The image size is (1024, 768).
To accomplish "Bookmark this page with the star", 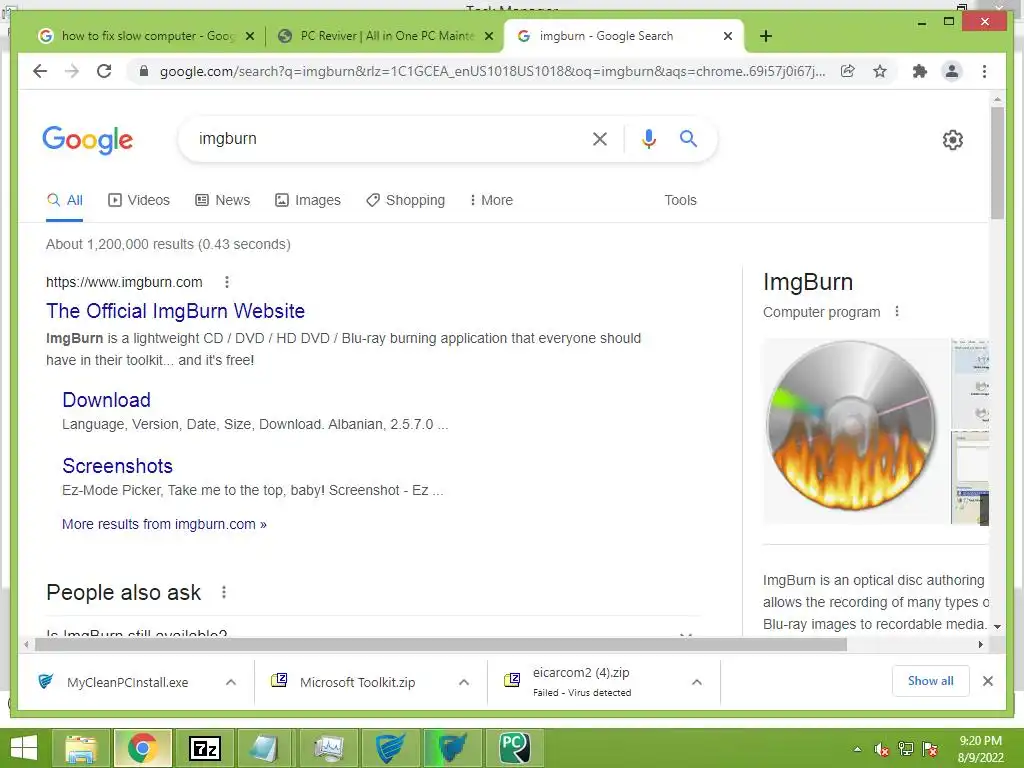I will 880,71.
